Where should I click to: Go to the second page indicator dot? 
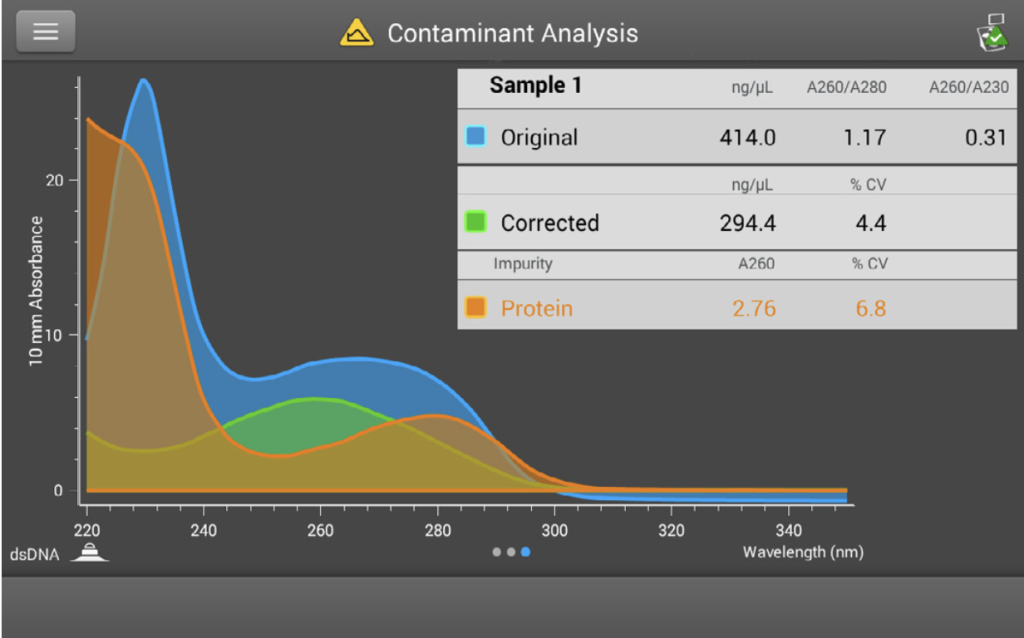click(x=511, y=552)
